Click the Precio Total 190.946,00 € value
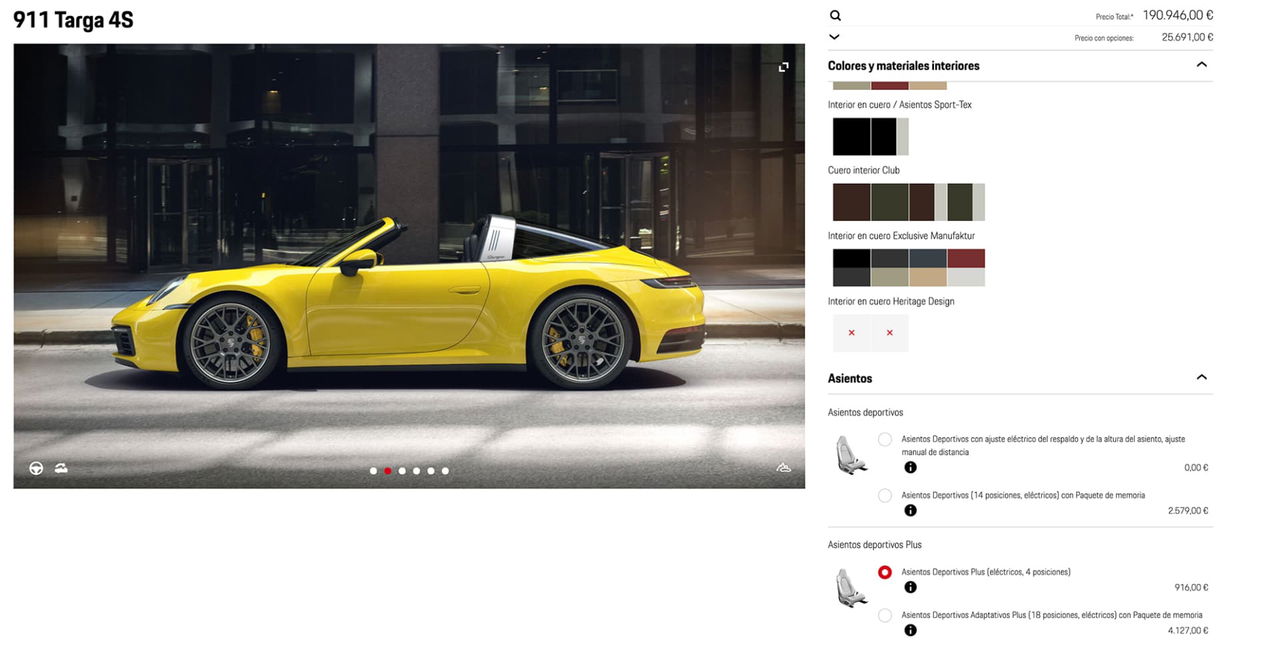Image resolution: width=1280 pixels, height=656 pixels. pyautogui.click(x=1178, y=15)
